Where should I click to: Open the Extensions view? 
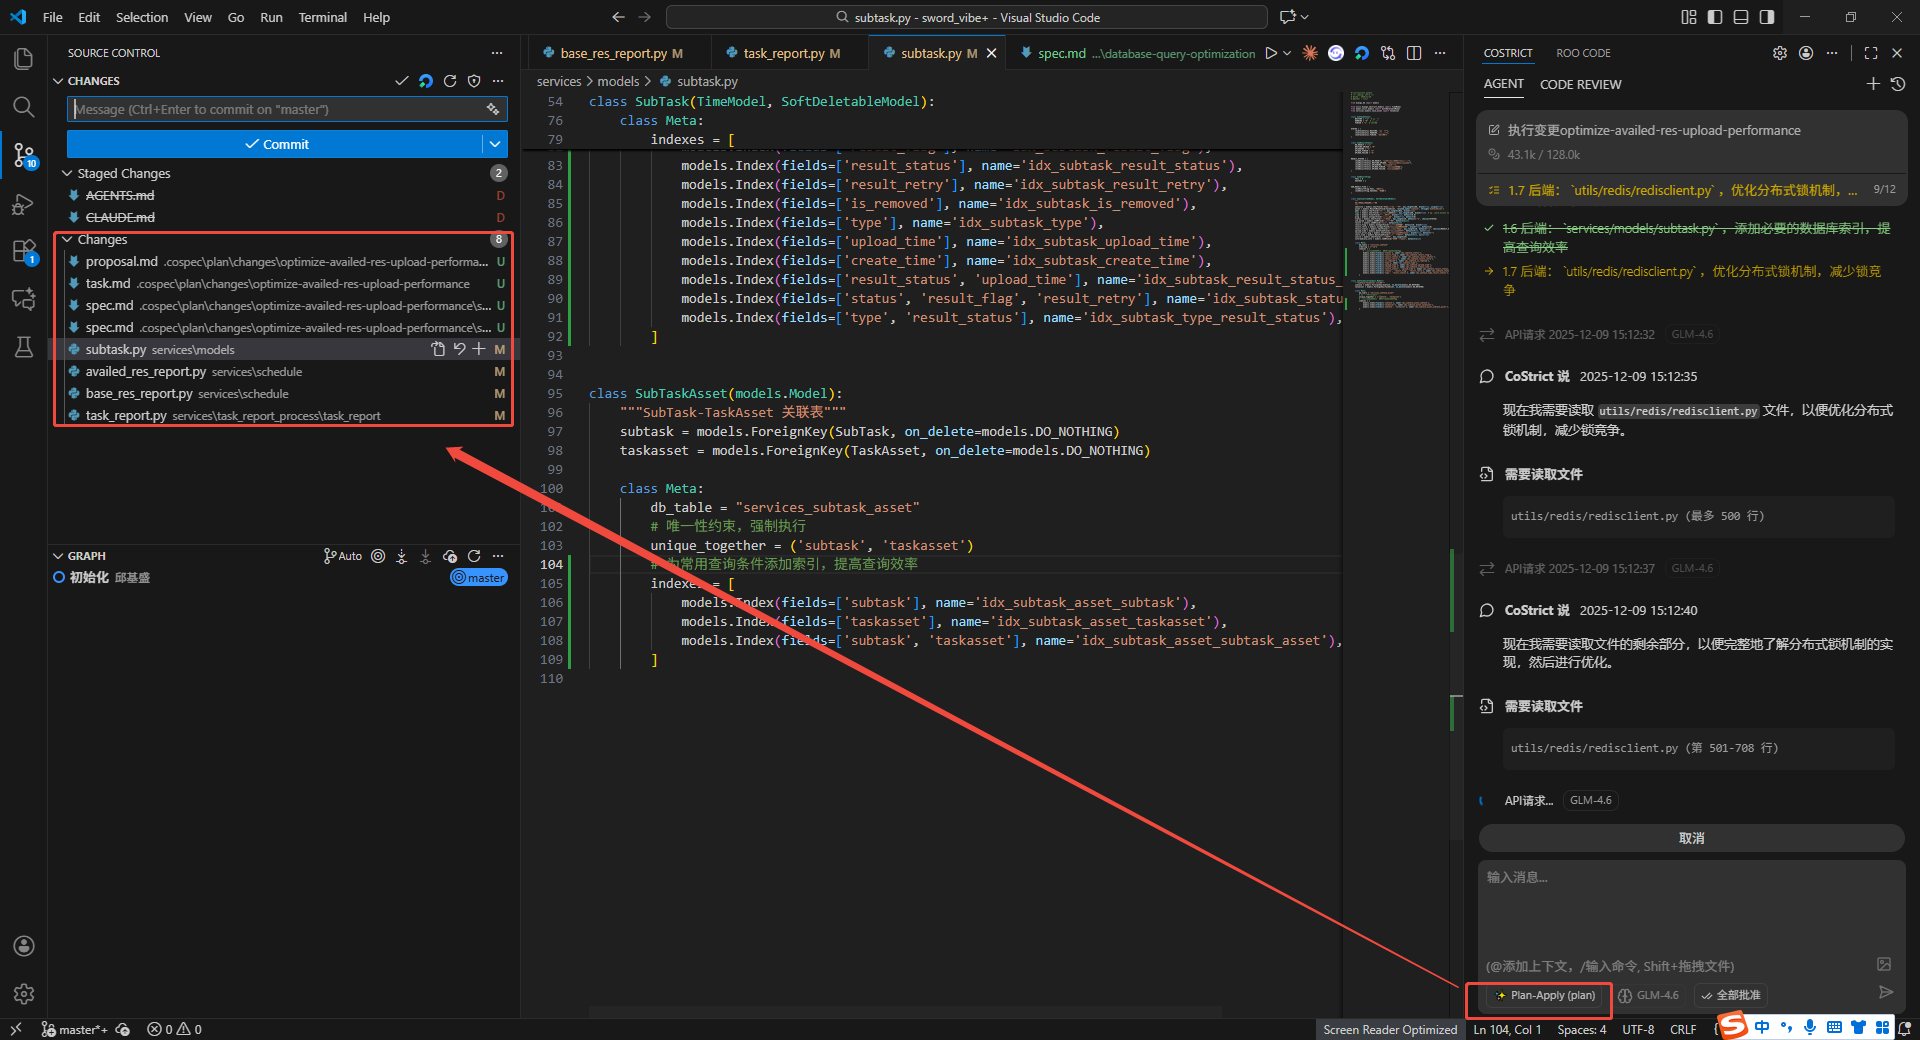coord(24,252)
